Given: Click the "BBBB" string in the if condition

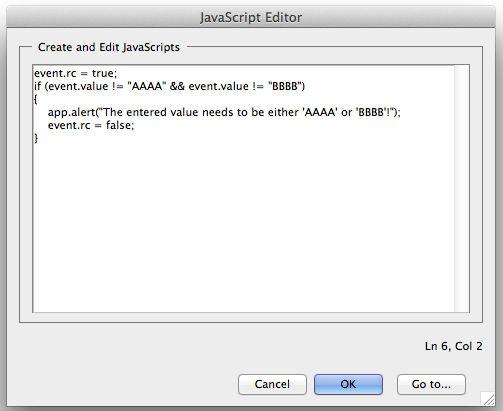Looking at the screenshot, I should 285,86.
